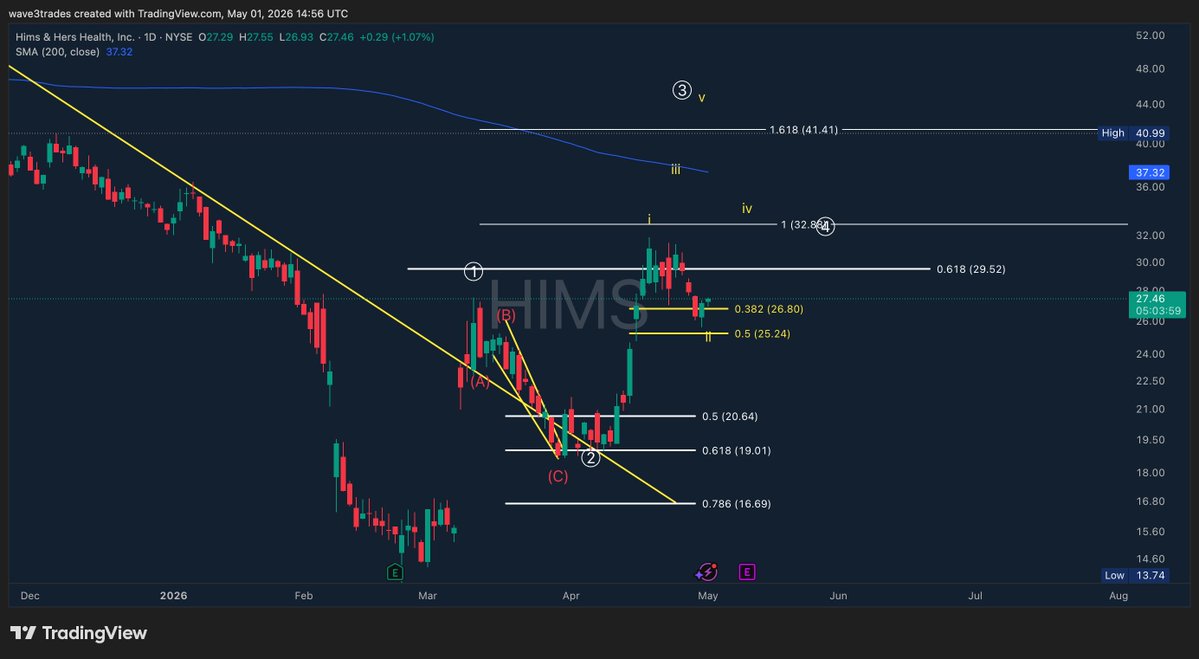Click the Apr label on time axis

point(570,596)
